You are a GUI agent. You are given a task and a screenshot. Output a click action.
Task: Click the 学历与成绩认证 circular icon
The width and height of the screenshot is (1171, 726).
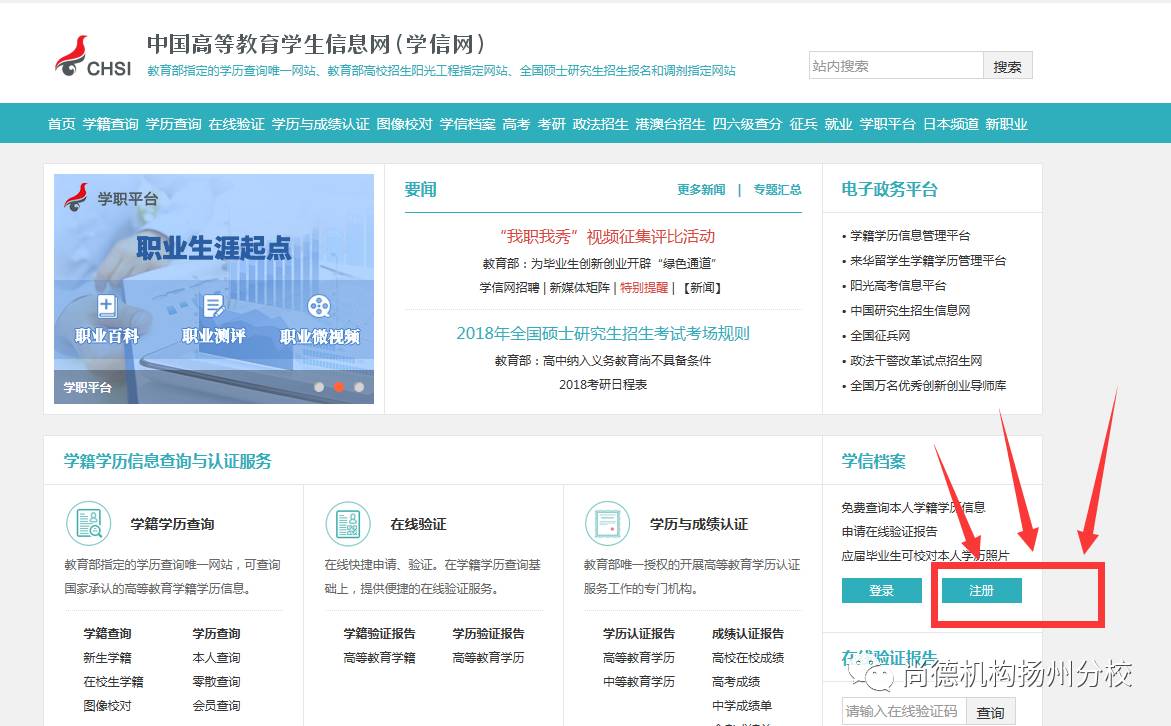point(608,523)
